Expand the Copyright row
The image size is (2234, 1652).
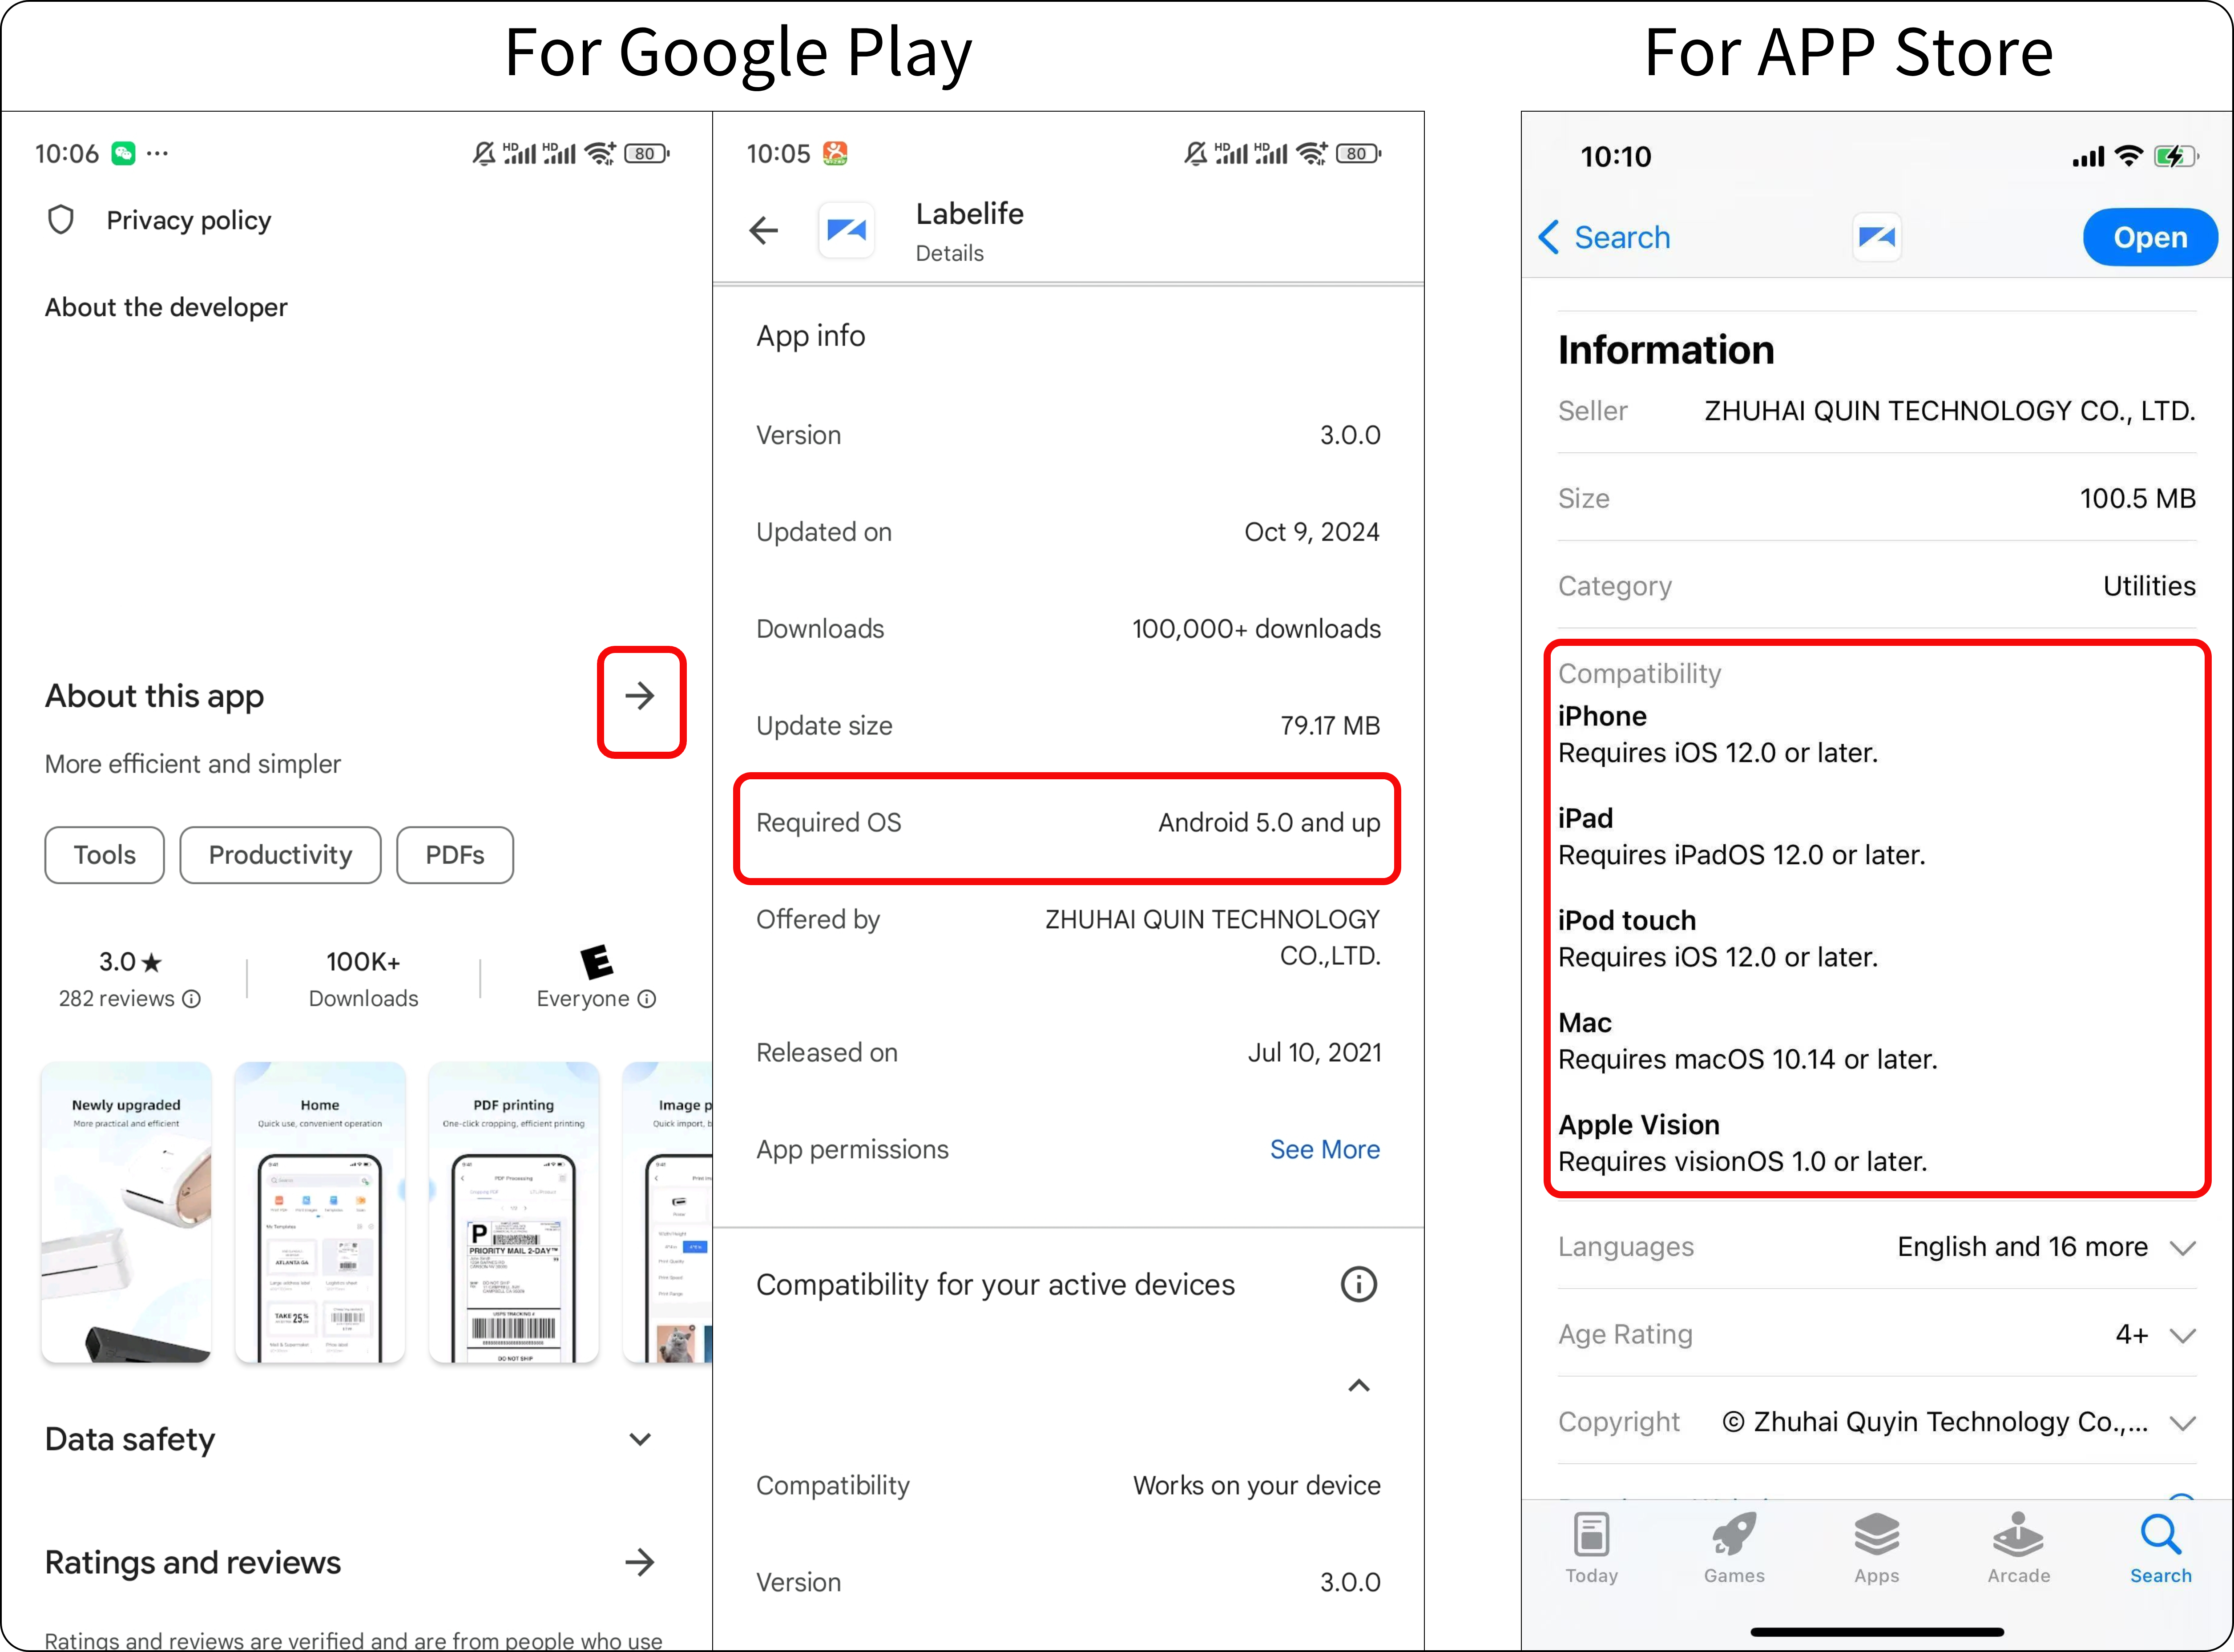[x=1877, y=1422]
